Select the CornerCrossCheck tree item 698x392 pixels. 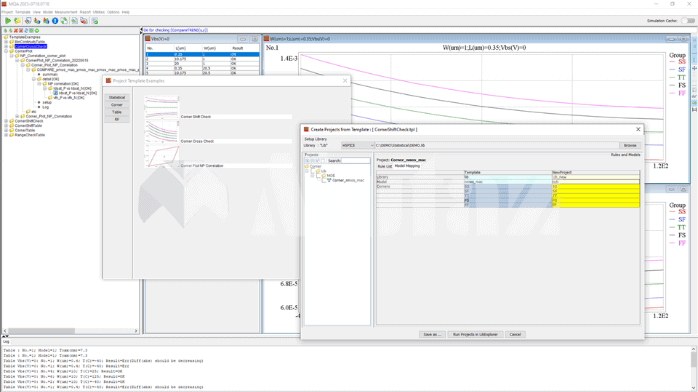point(30,46)
